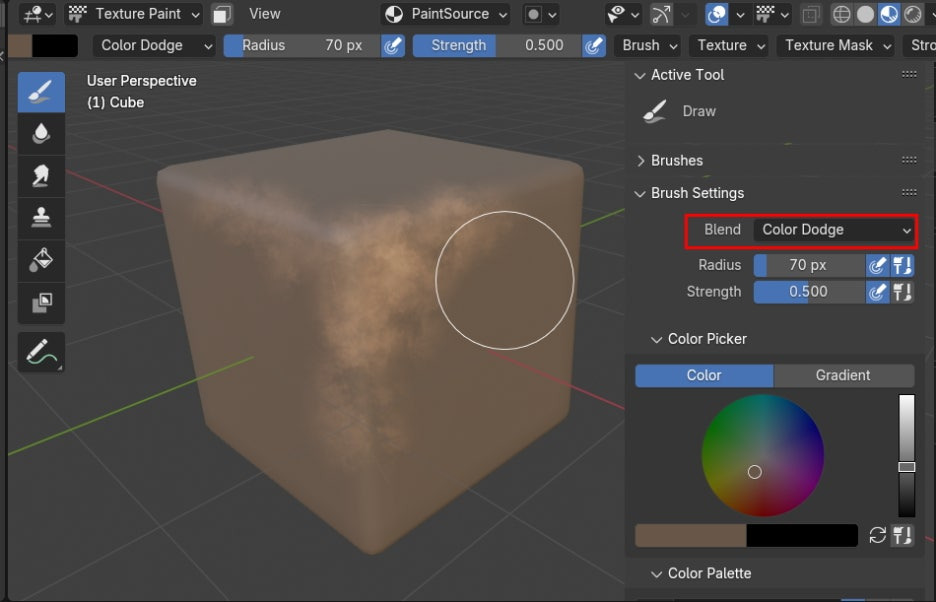
Task: Open the Texture Mask popover menu
Action: 835,45
